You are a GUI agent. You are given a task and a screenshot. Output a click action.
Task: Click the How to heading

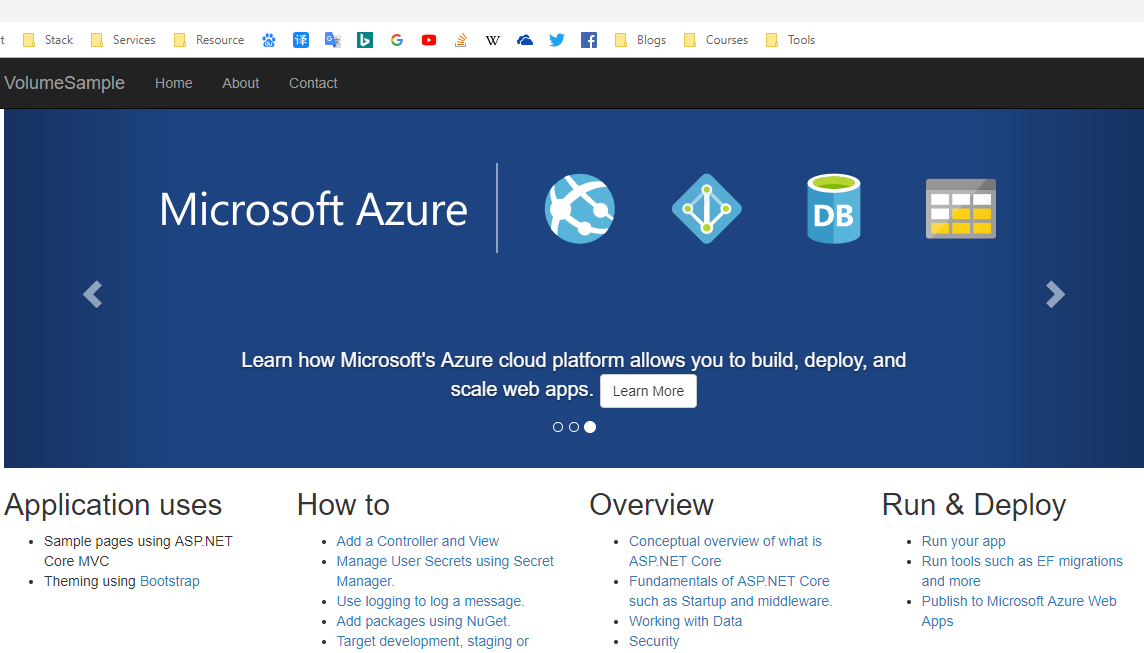tap(343, 505)
